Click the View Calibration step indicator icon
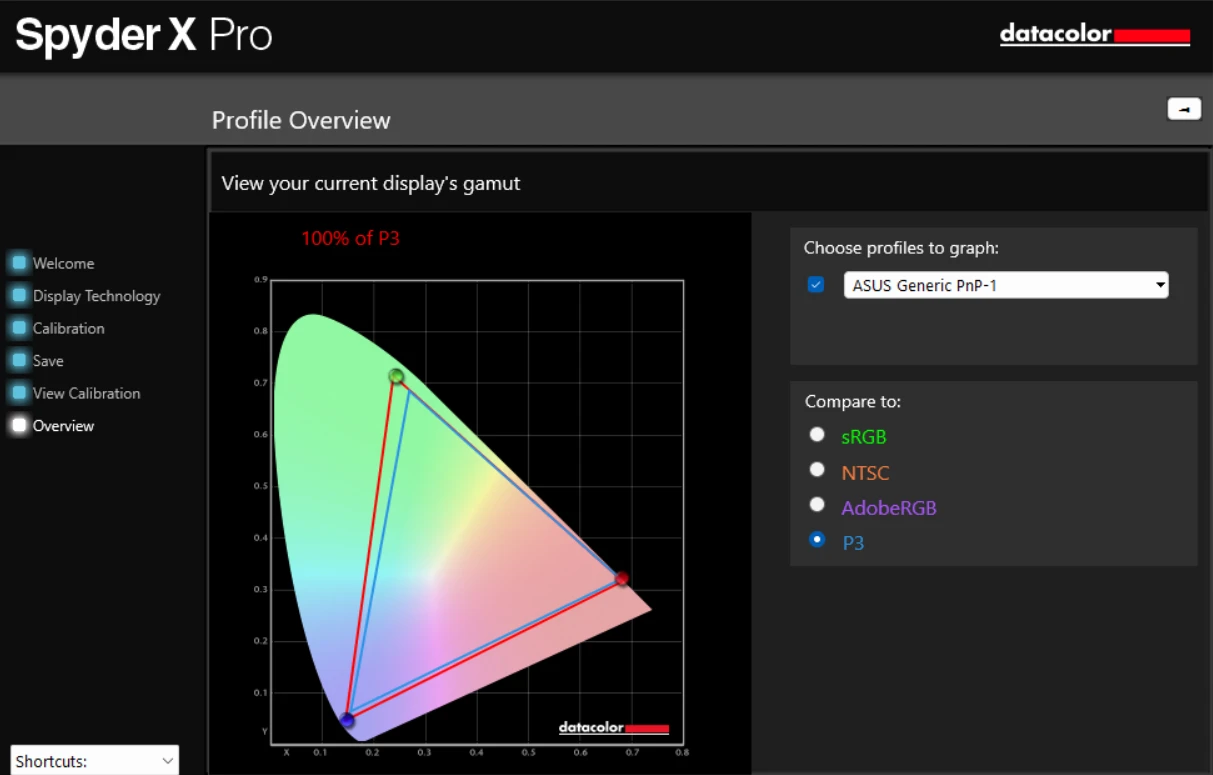This screenshot has height=775, width=1213. point(19,393)
